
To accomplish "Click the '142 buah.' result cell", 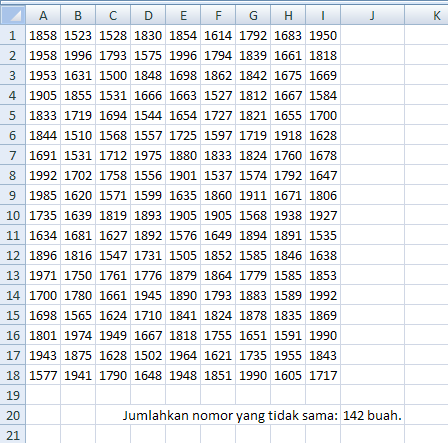I will coord(372,415).
